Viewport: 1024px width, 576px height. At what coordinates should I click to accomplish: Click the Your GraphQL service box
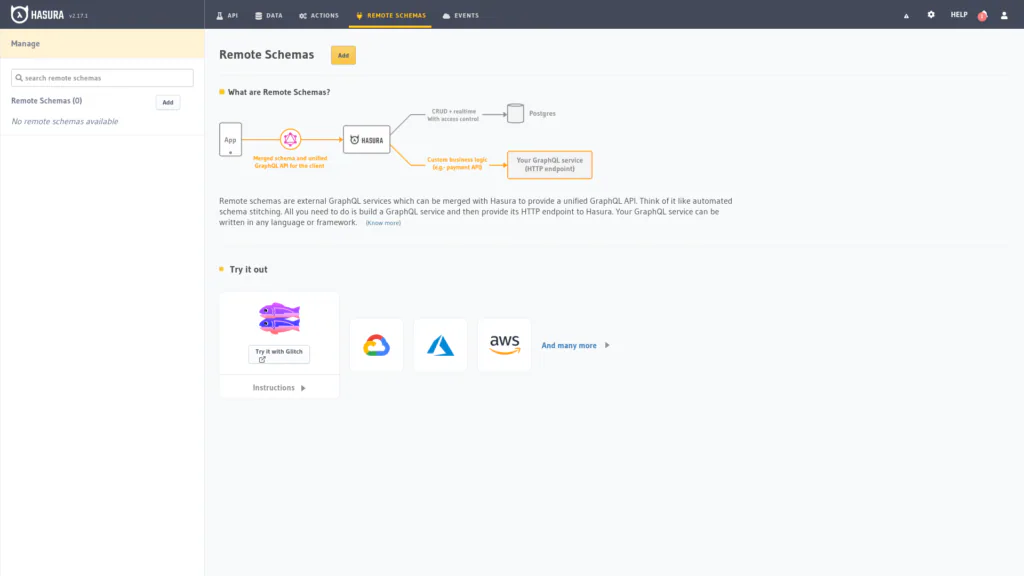tap(550, 165)
